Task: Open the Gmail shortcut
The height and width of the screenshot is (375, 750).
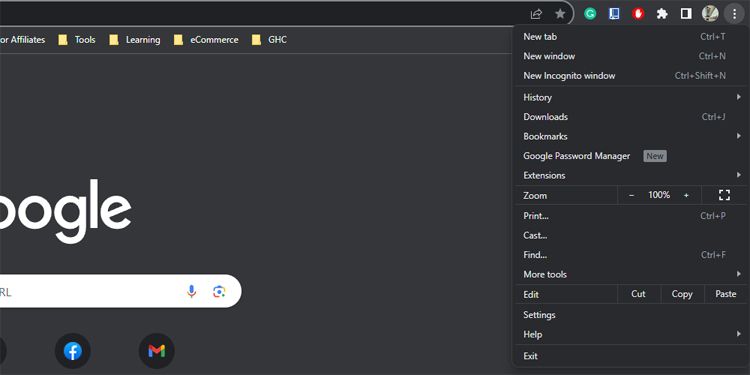Action: 156,352
